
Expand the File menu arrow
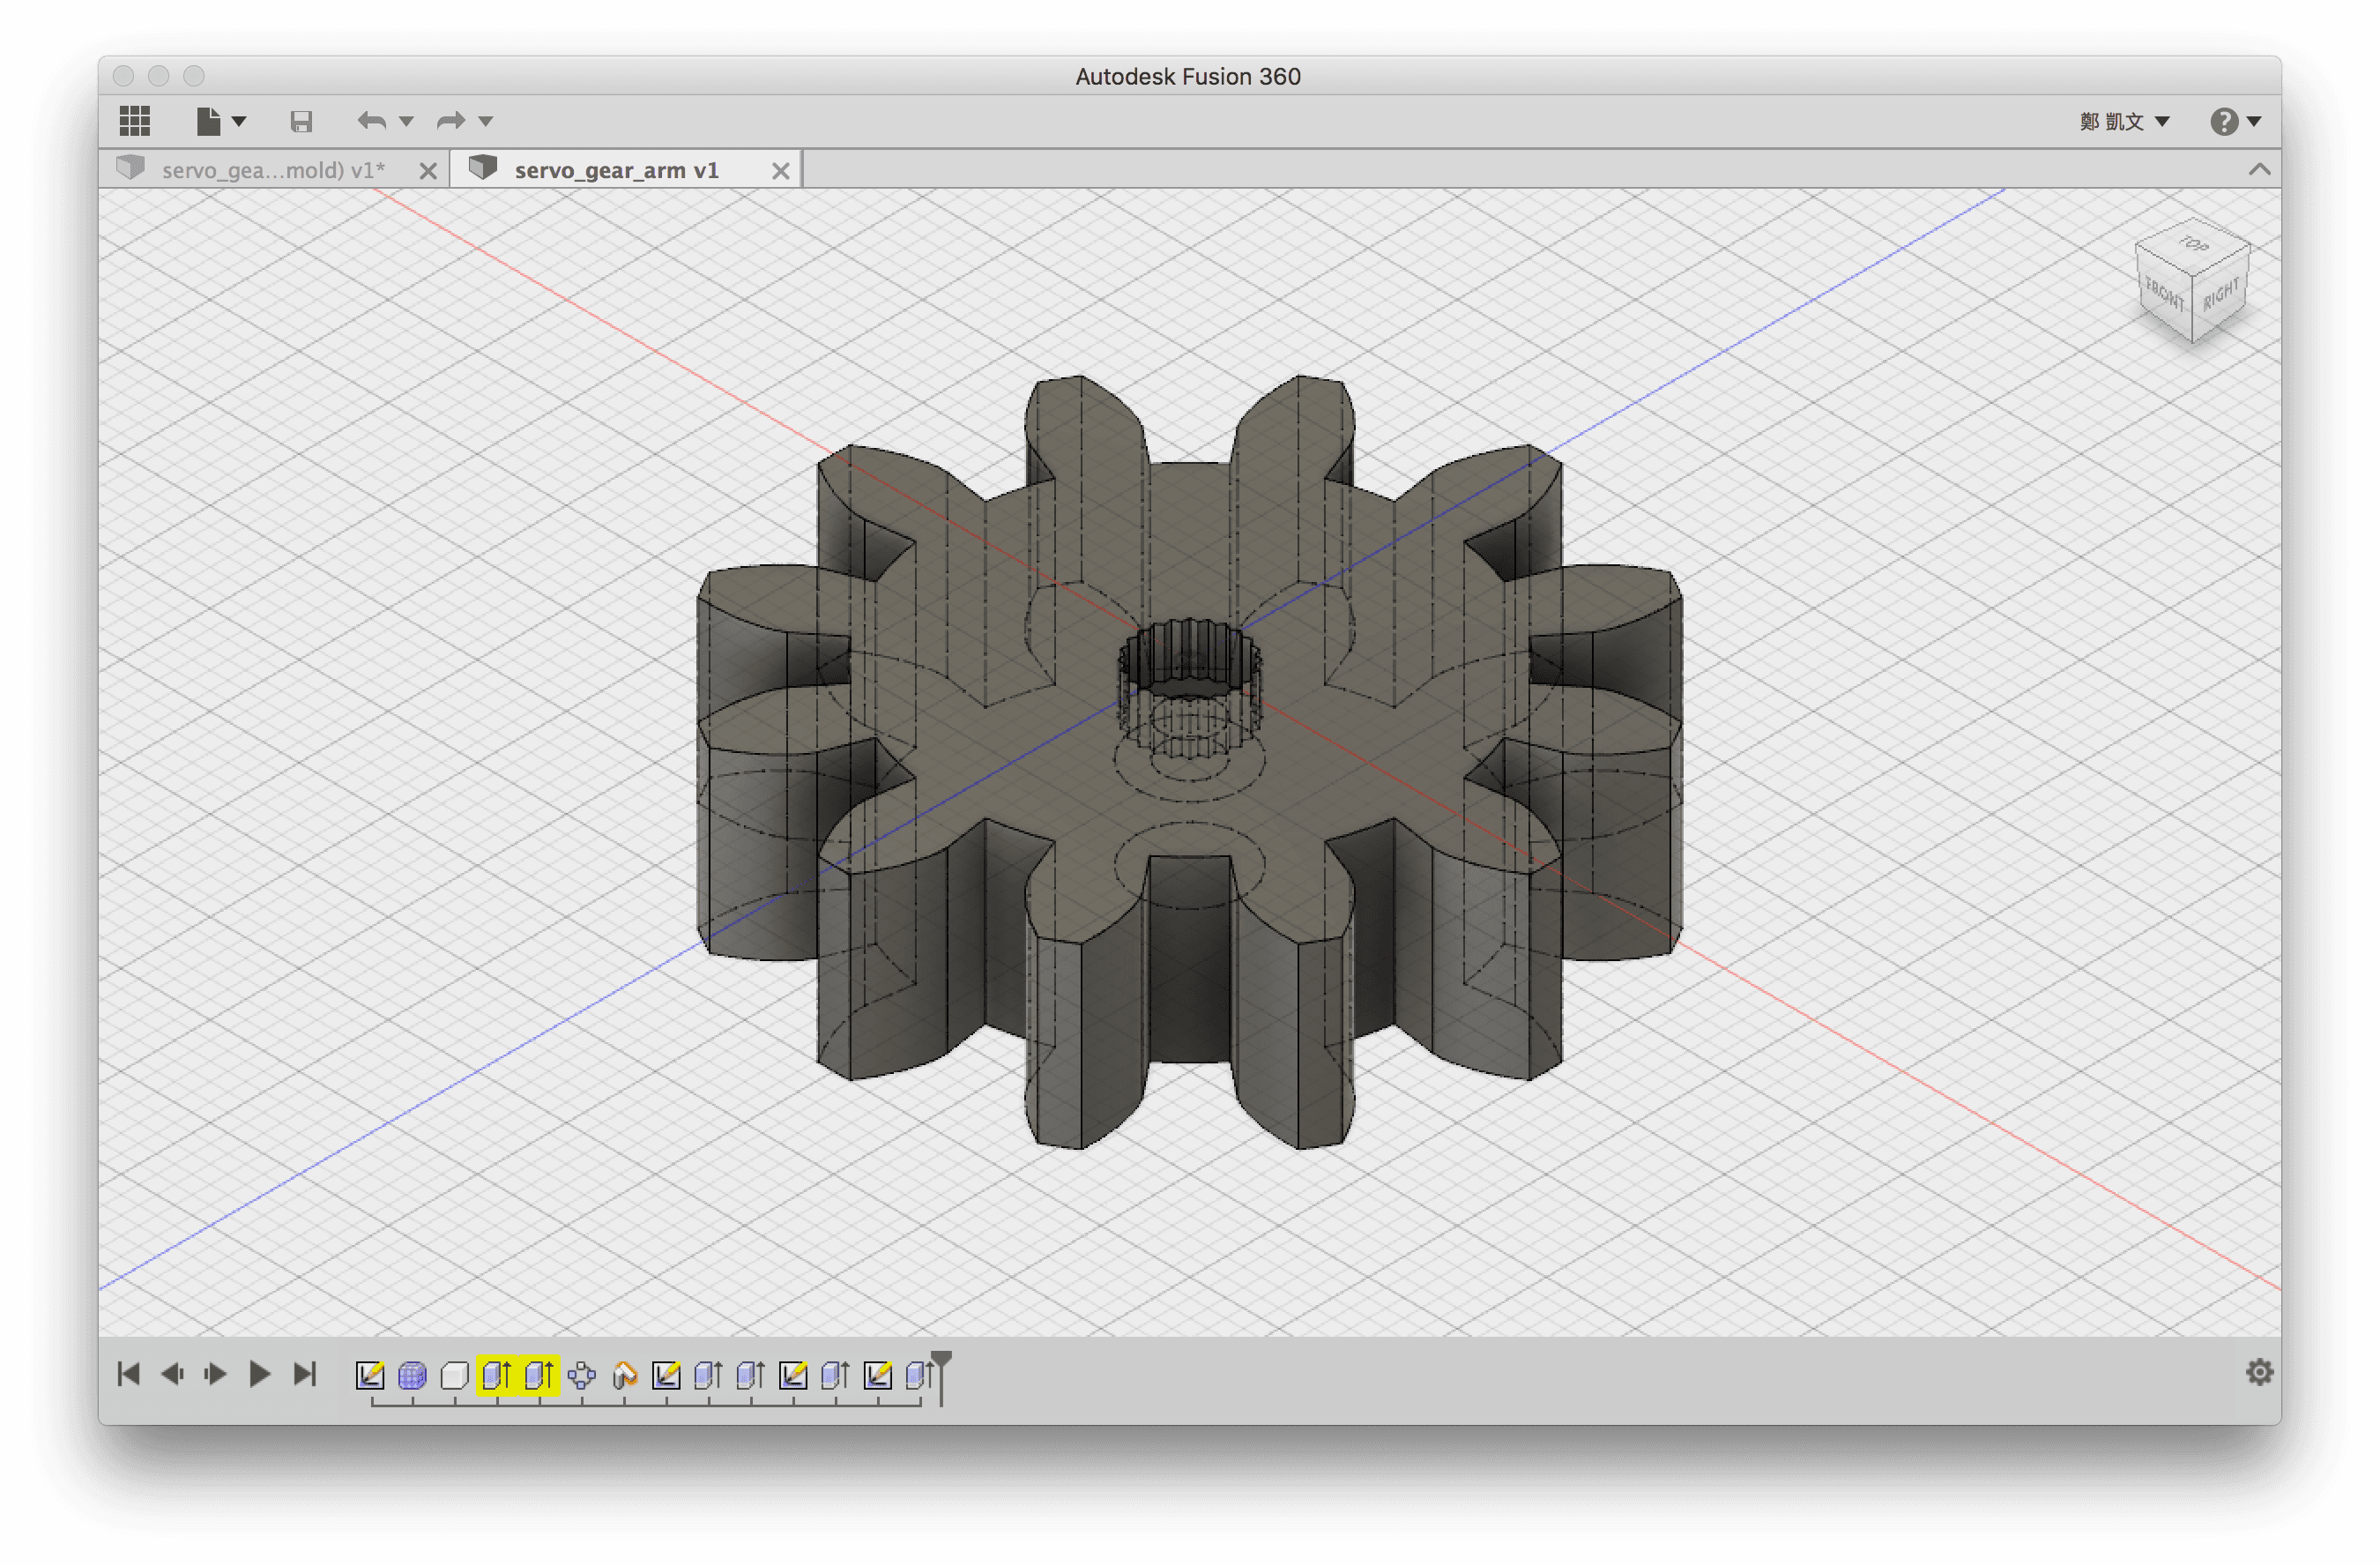239,122
